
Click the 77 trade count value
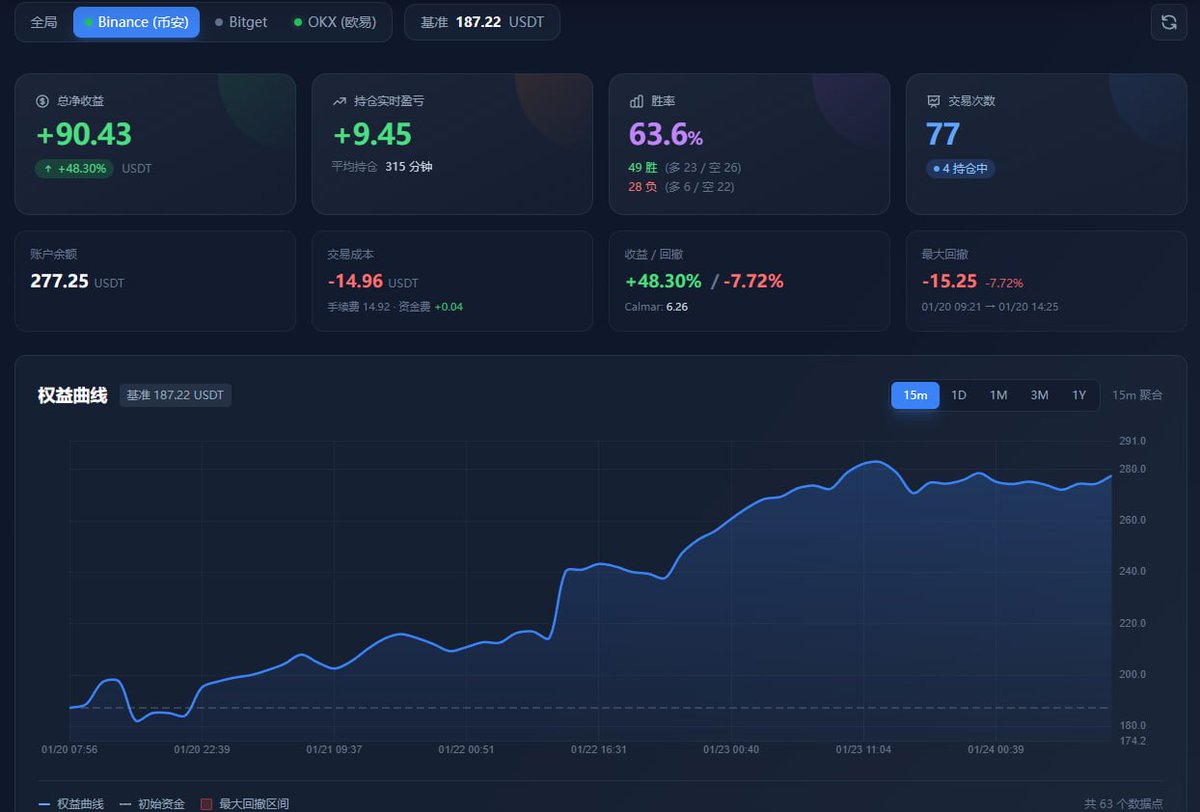pyautogui.click(x=943, y=134)
